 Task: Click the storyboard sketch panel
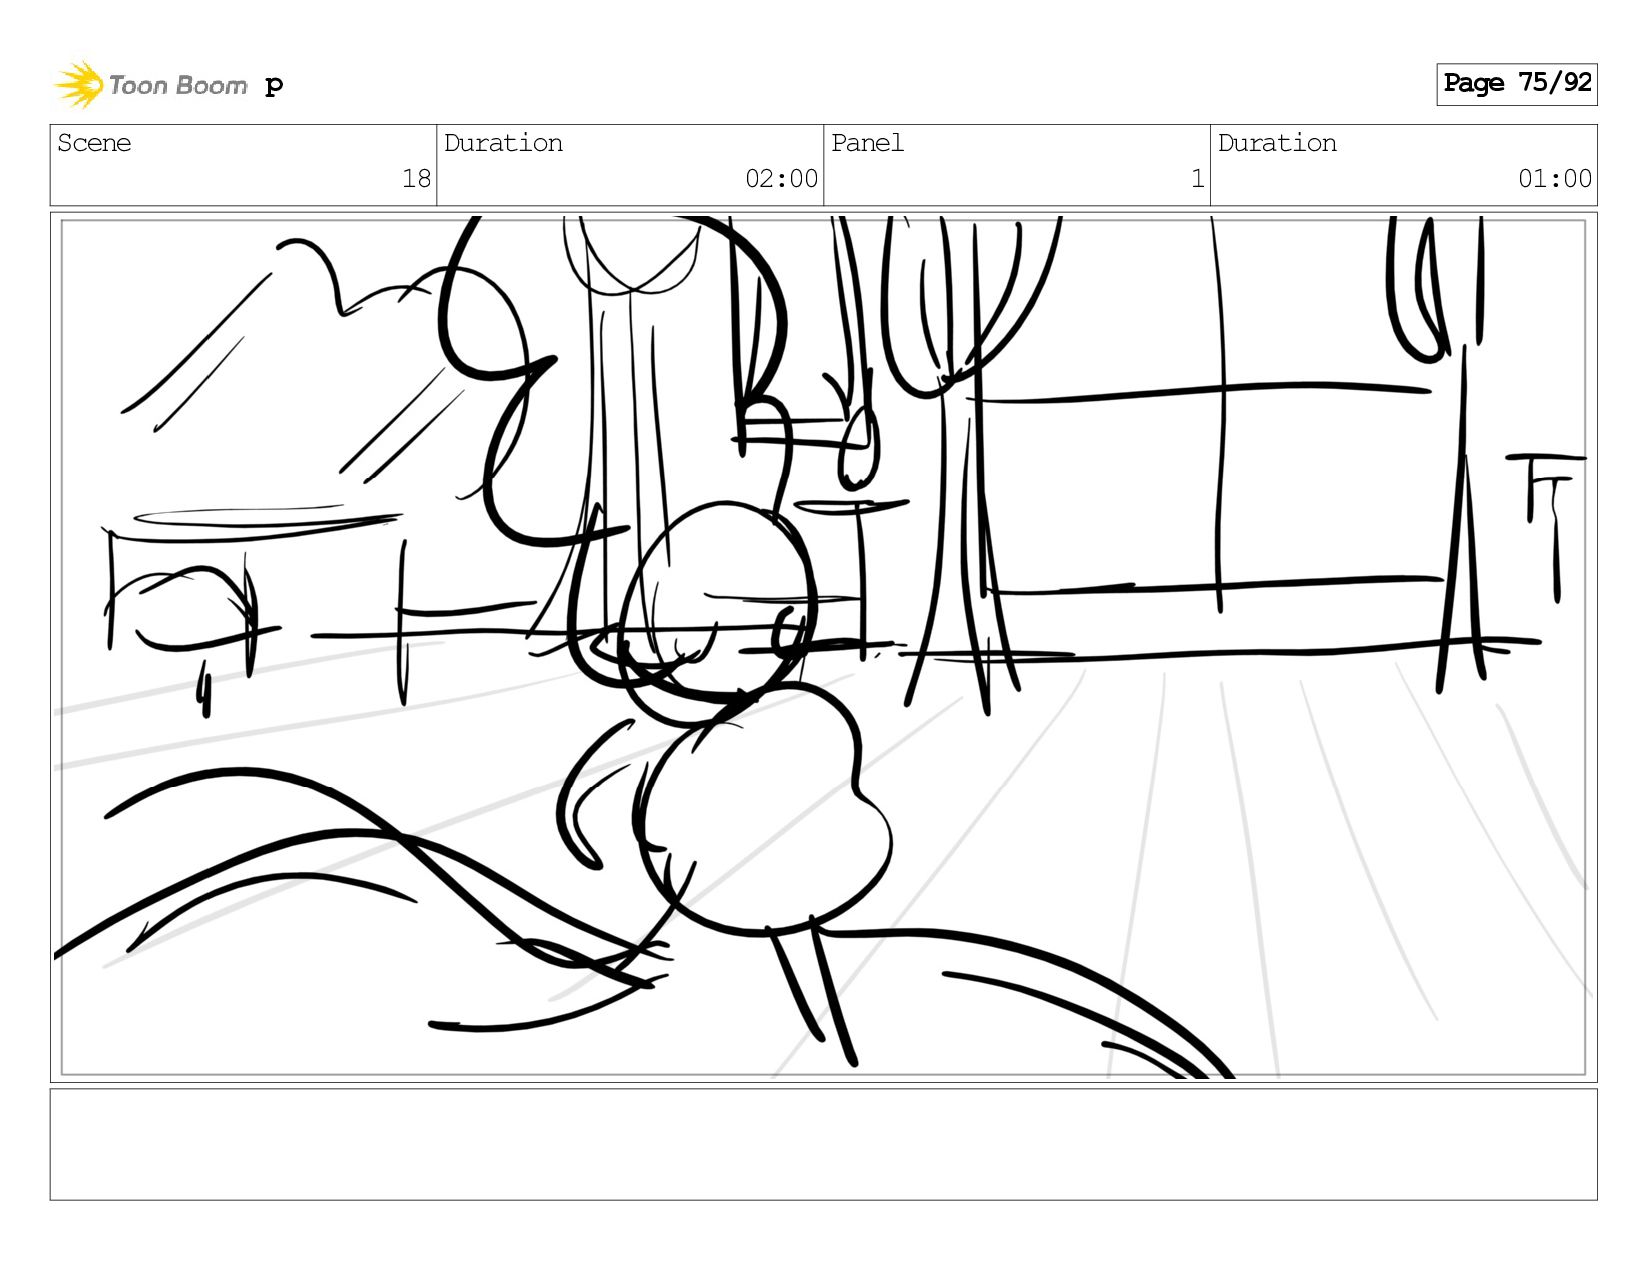[823, 647]
